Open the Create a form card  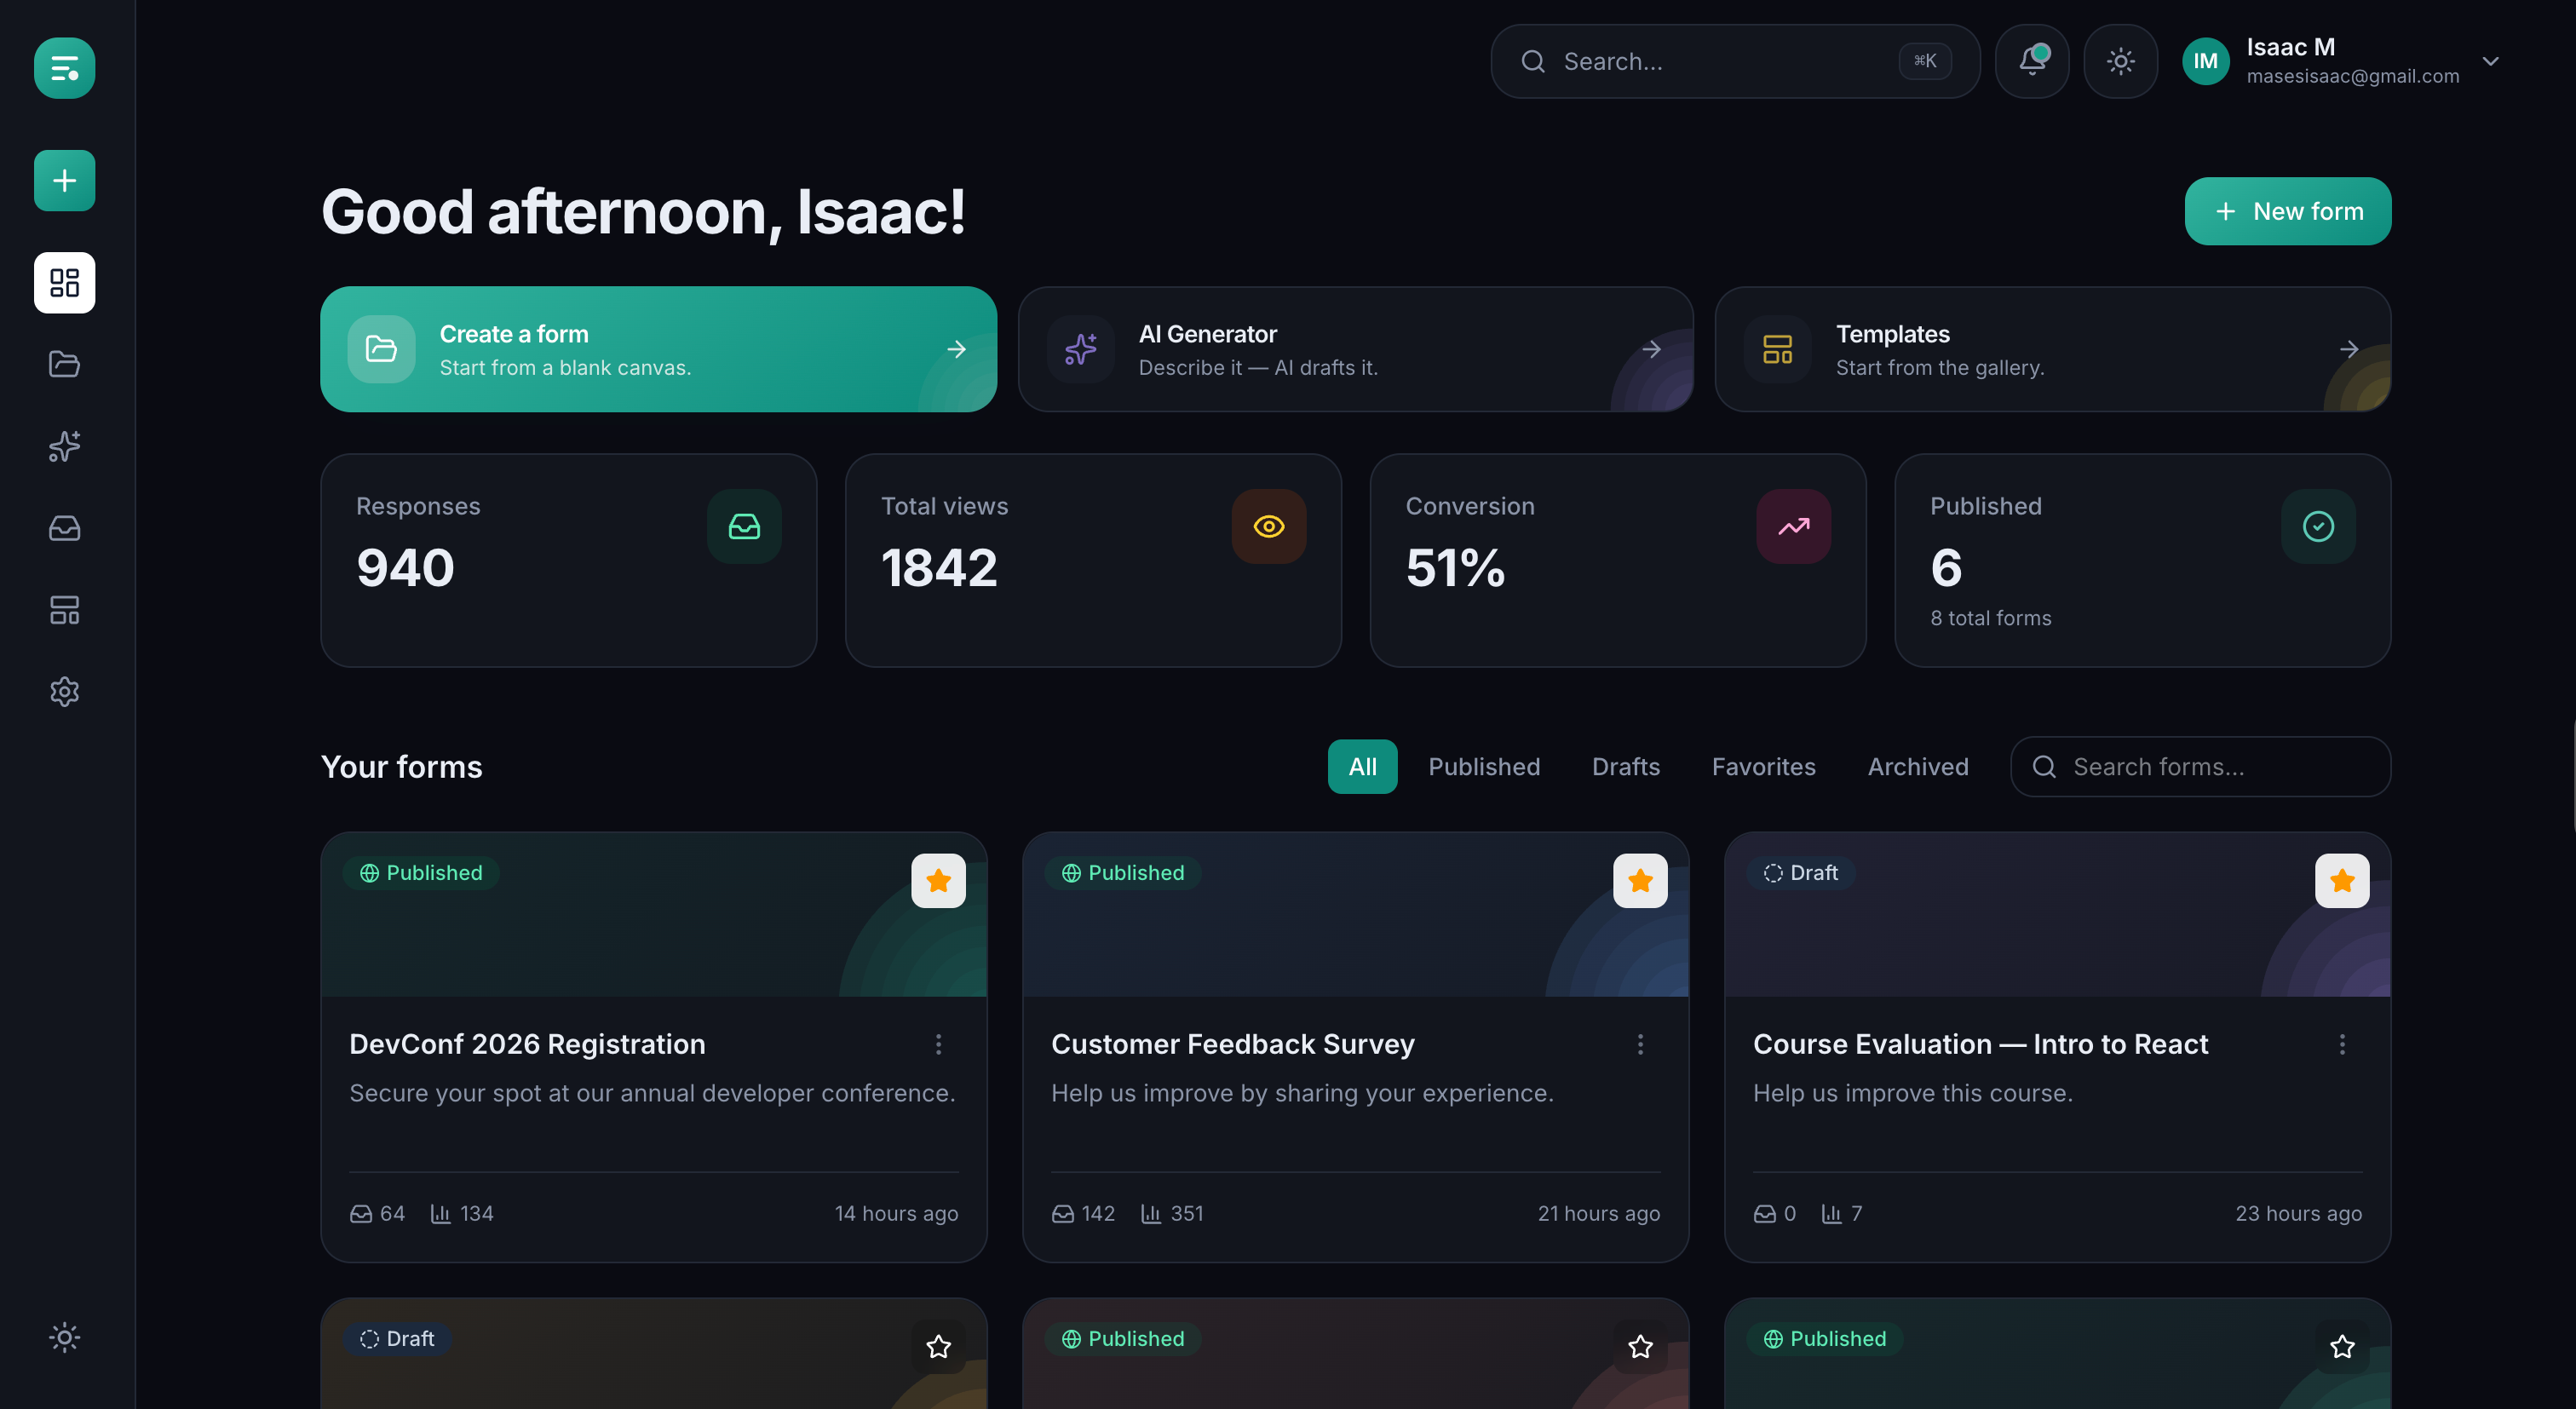pyautogui.click(x=658, y=349)
